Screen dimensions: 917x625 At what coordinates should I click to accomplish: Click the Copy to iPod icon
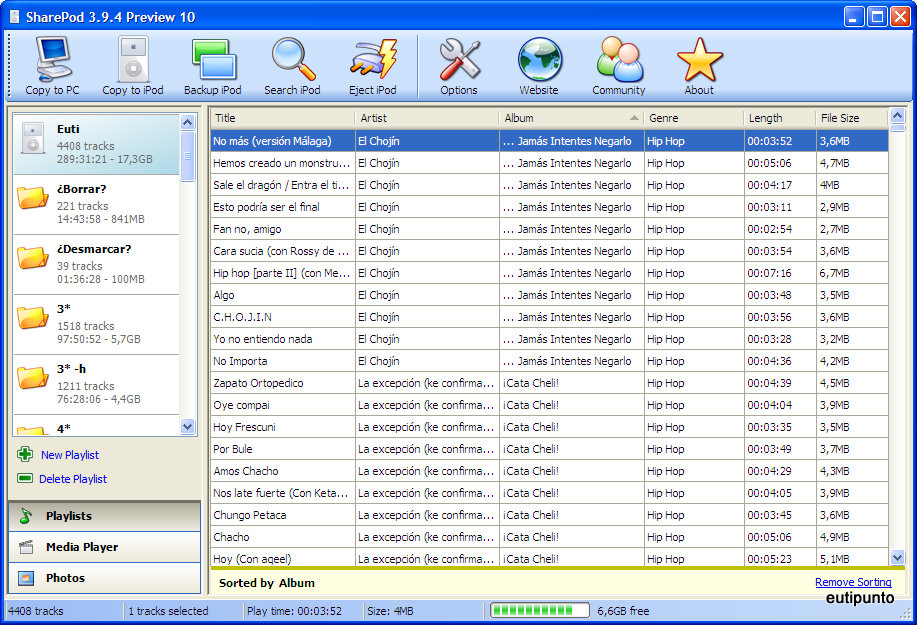click(133, 58)
